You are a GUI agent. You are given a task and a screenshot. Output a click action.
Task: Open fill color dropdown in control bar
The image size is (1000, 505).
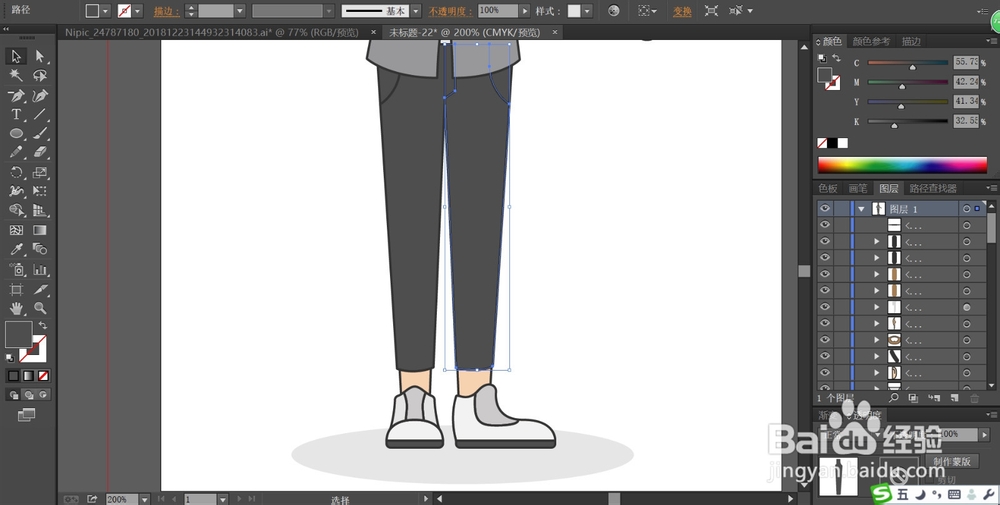tap(105, 11)
